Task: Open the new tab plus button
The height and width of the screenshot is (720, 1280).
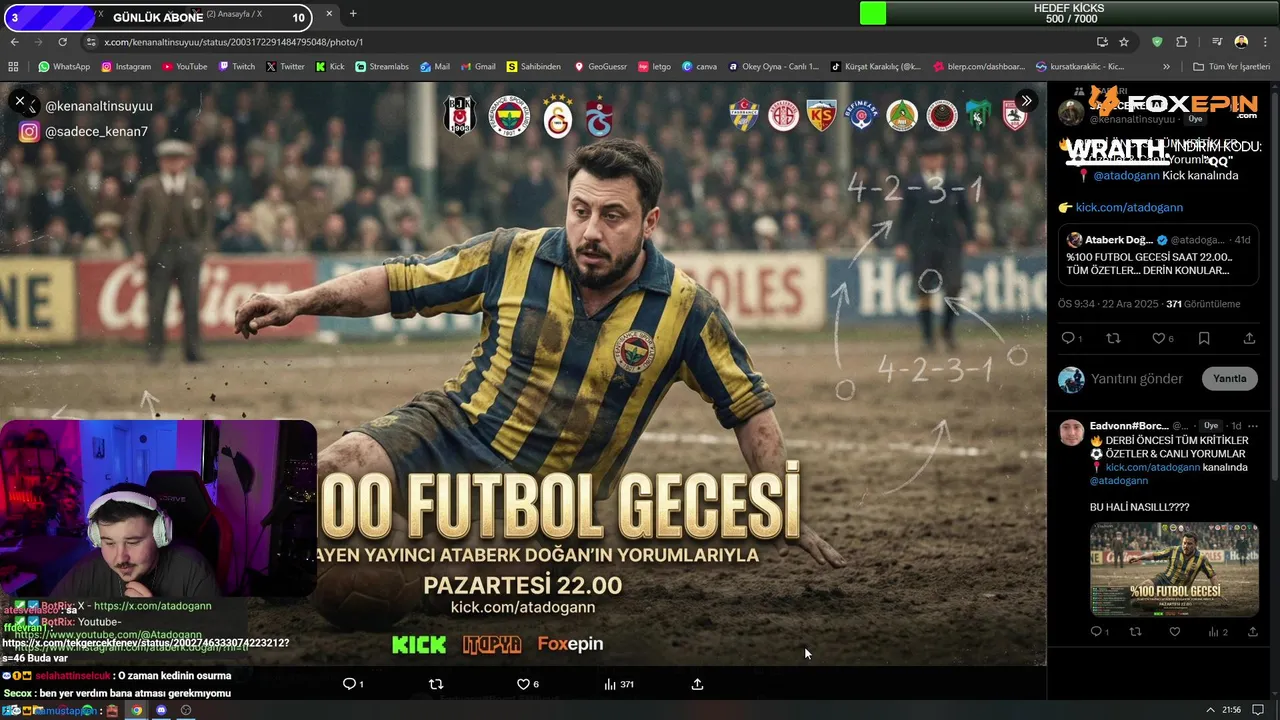Action: pyautogui.click(x=353, y=14)
